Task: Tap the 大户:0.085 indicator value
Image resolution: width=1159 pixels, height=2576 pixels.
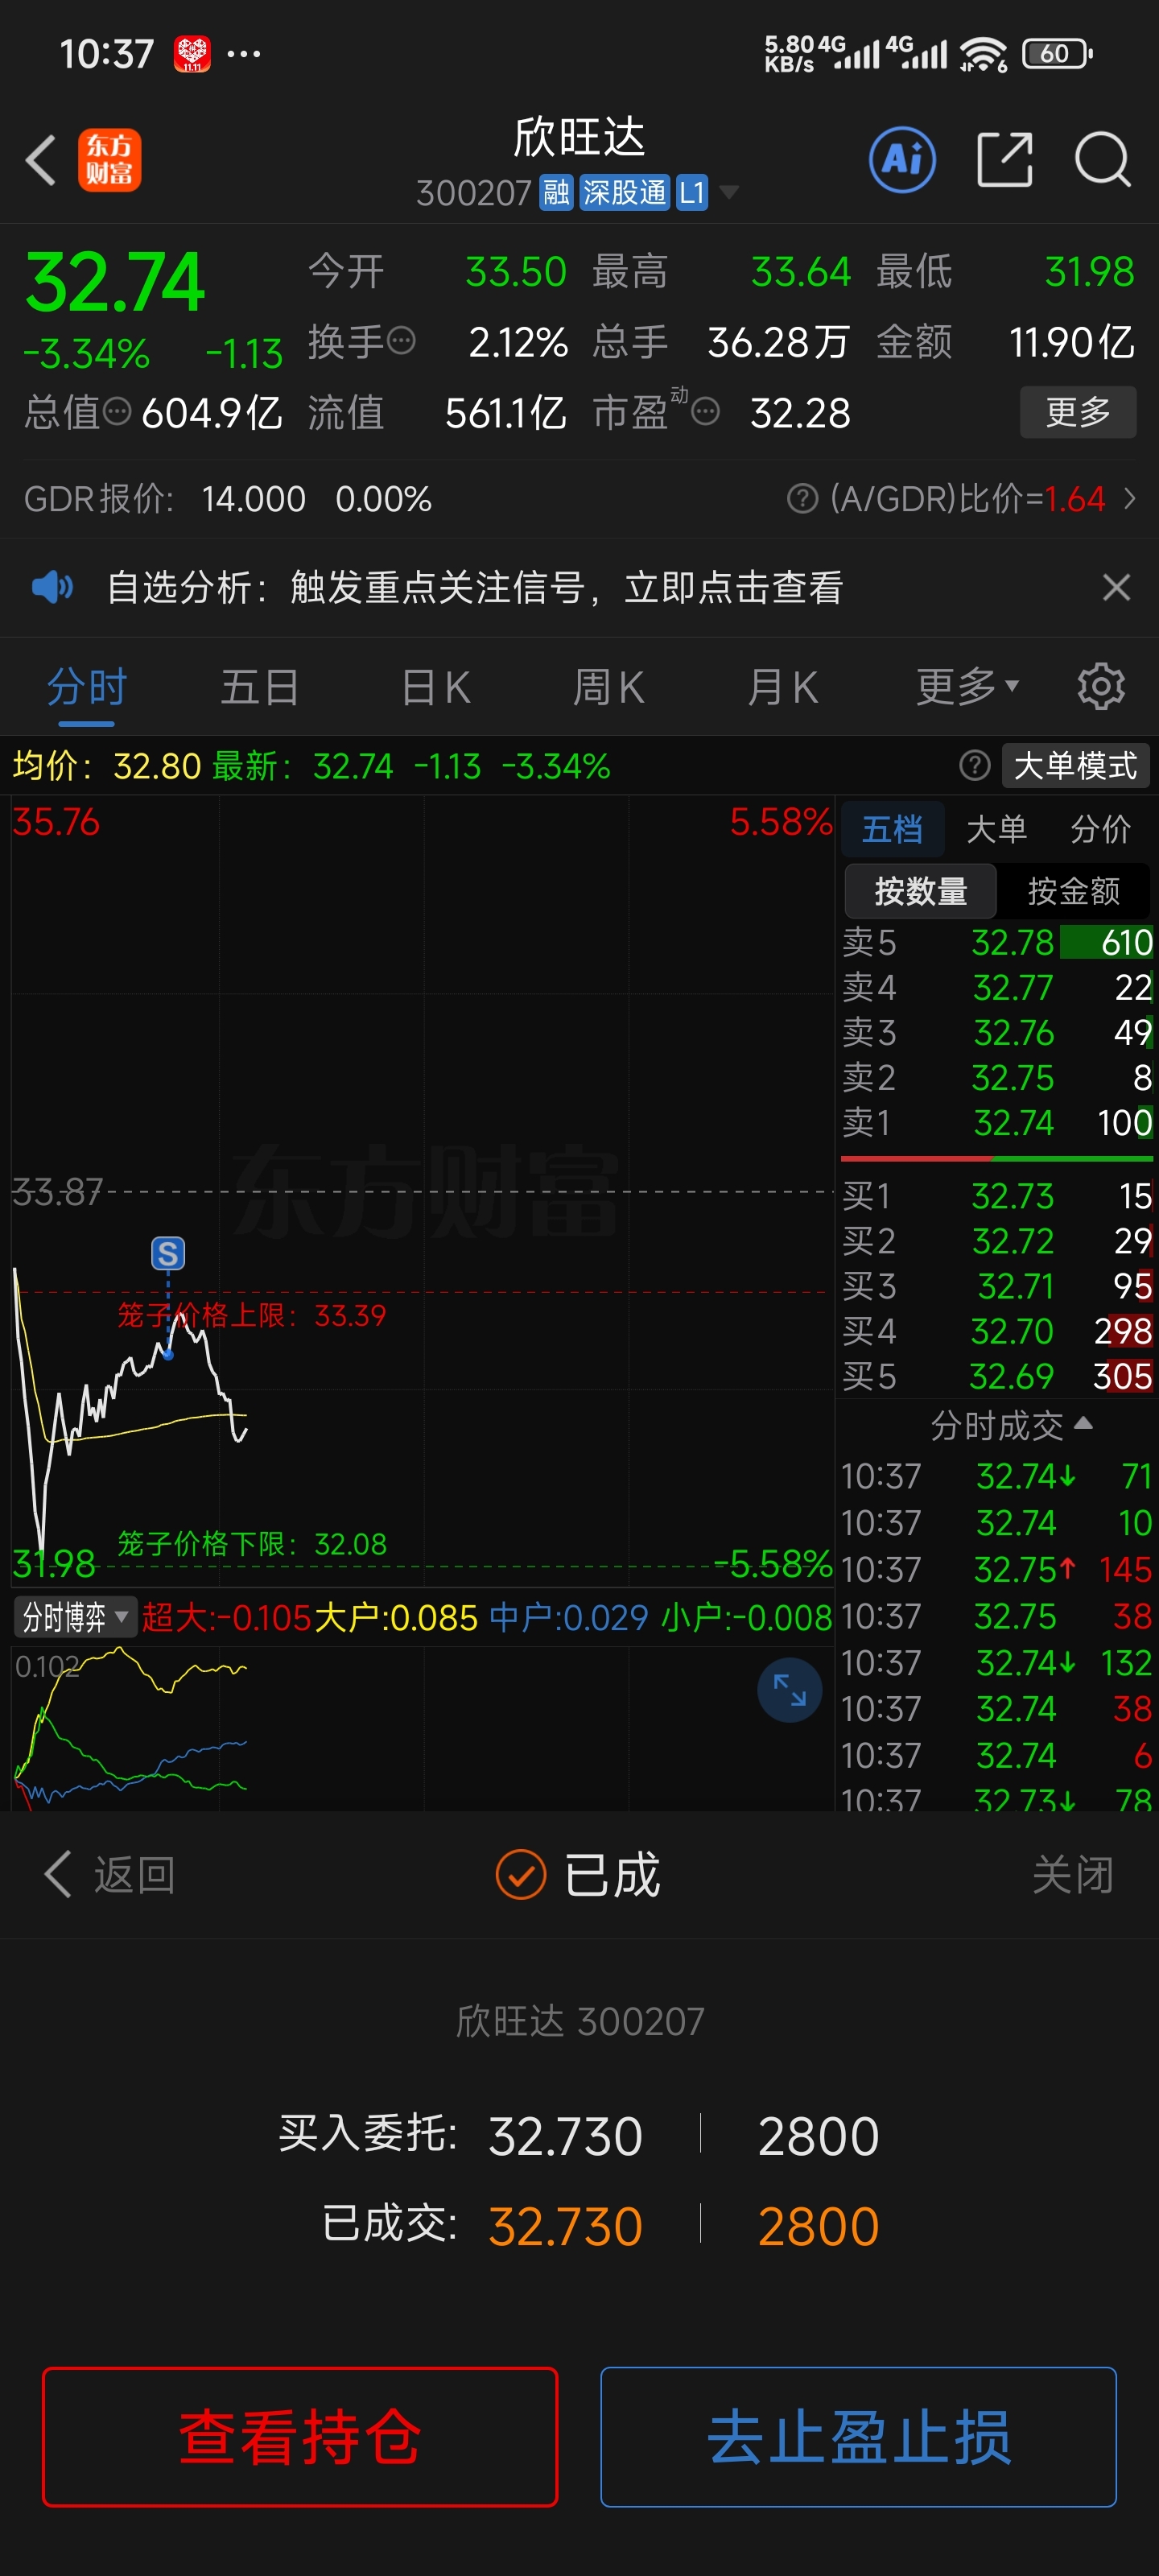Action: coord(396,1617)
